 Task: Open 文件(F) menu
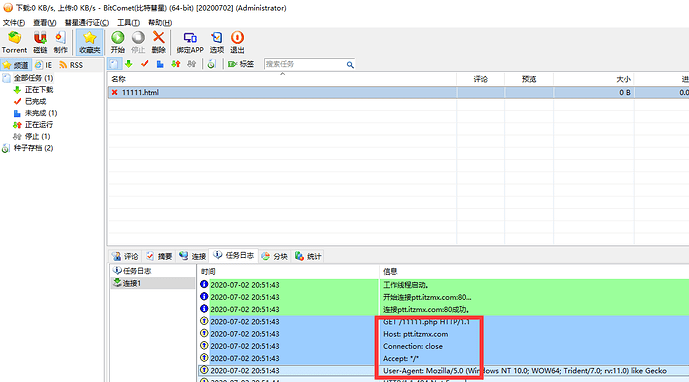[x=14, y=22]
